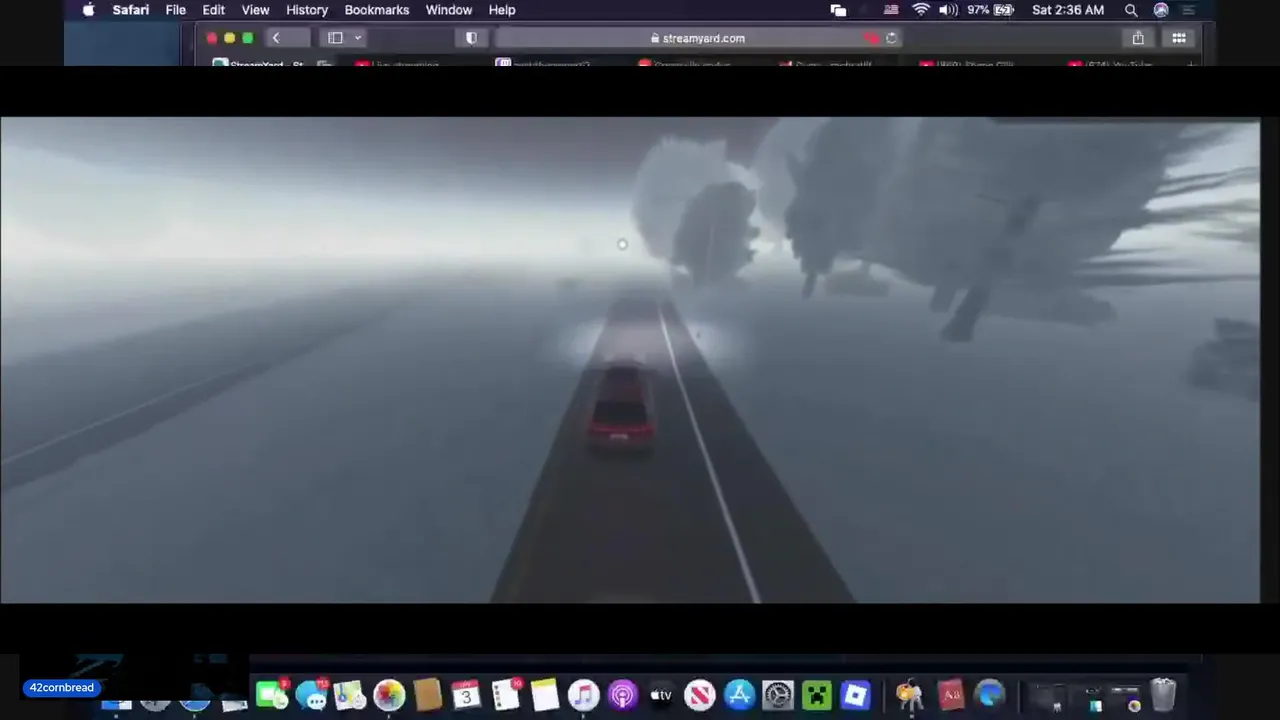Screen dimensions: 1280x720
Task: Click the 42cornbread name badge
Action: point(62,688)
